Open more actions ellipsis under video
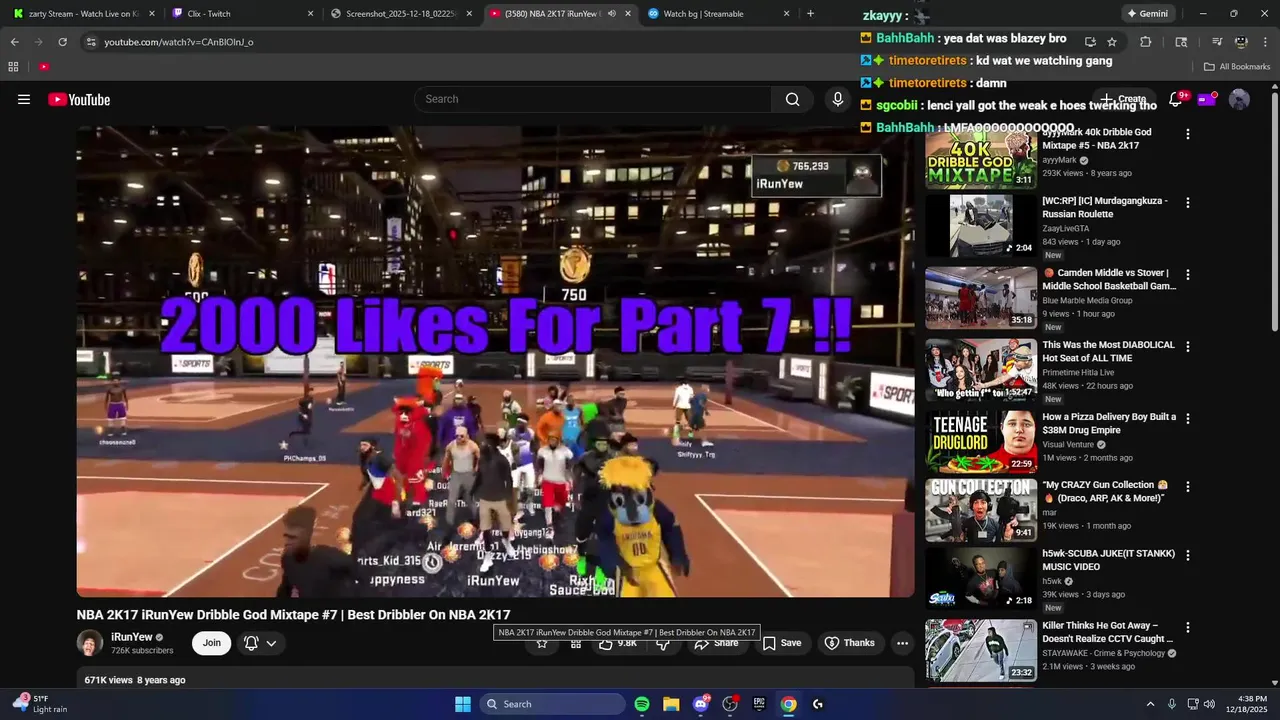The height and width of the screenshot is (720, 1280). [x=902, y=643]
